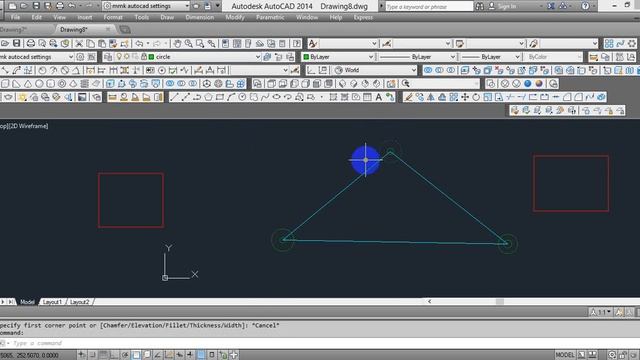The width and height of the screenshot is (640, 360).
Task: Toggle Grid Display in the status bar
Action: (x=103, y=355)
